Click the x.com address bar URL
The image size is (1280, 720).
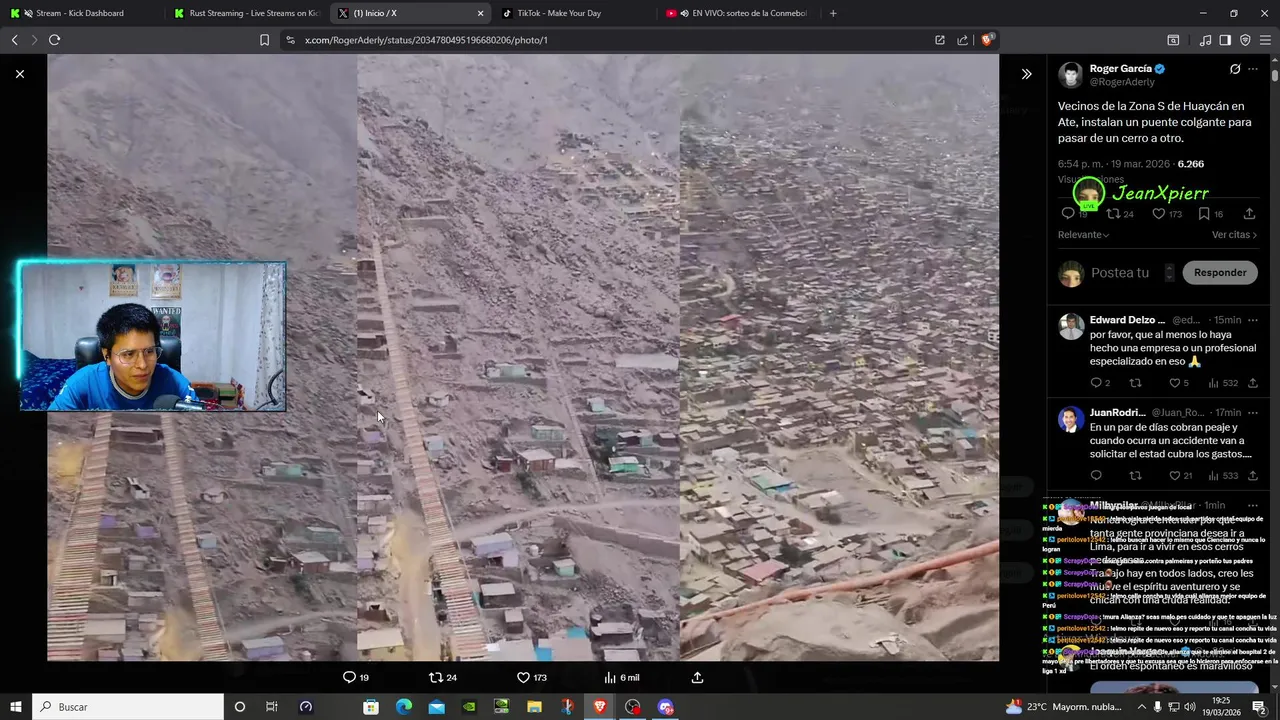(x=426, y=40)
